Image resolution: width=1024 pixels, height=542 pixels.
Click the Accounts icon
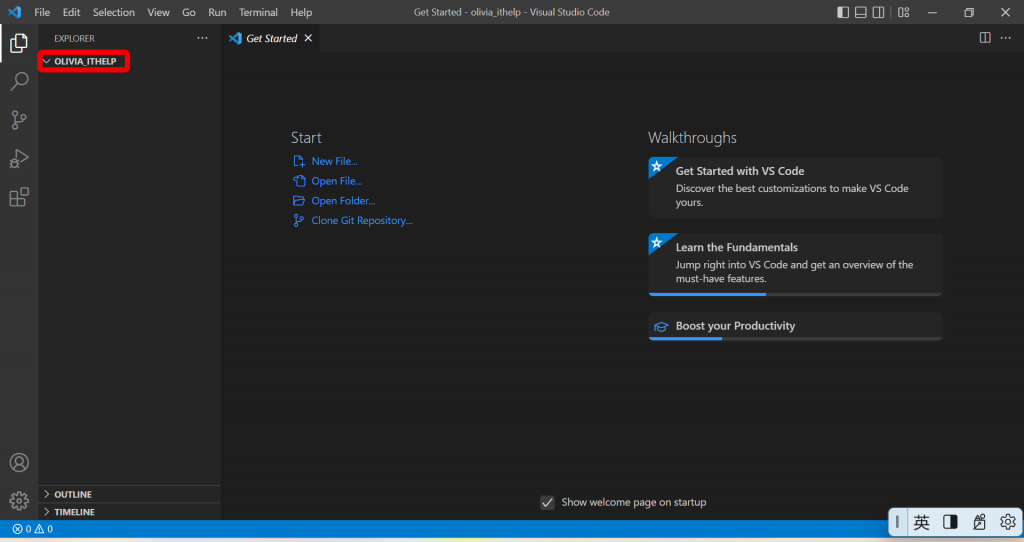(19, 462)
